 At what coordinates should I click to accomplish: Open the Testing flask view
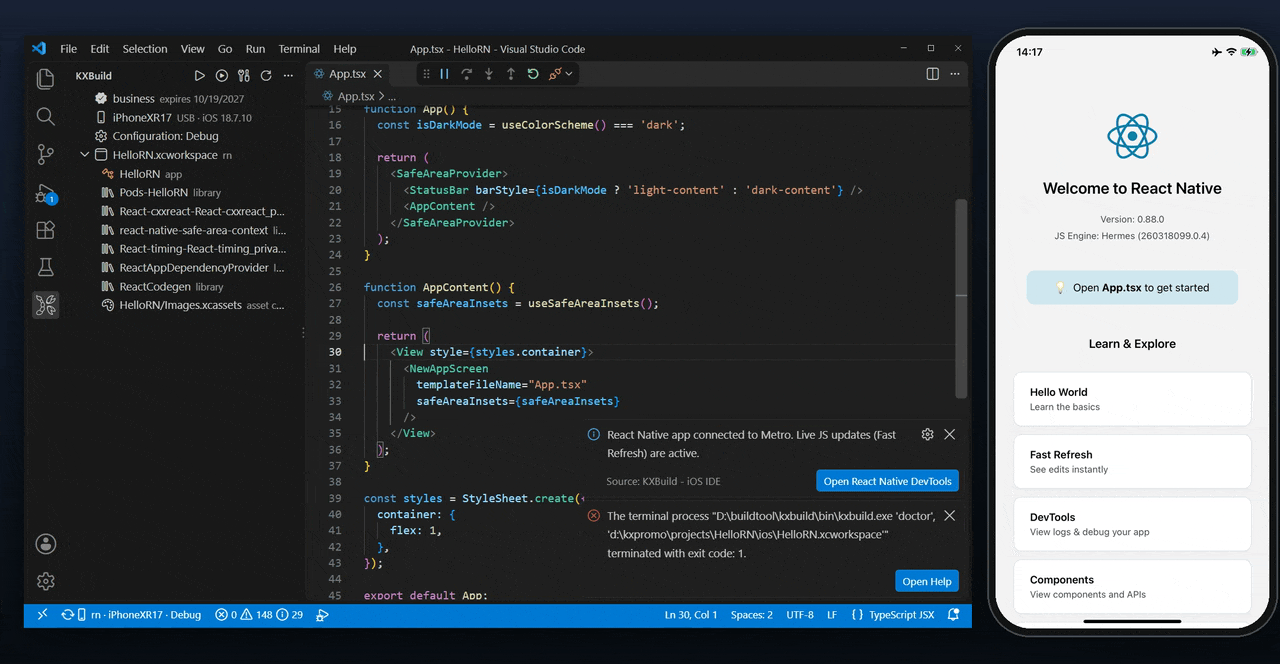pos(45,267)
